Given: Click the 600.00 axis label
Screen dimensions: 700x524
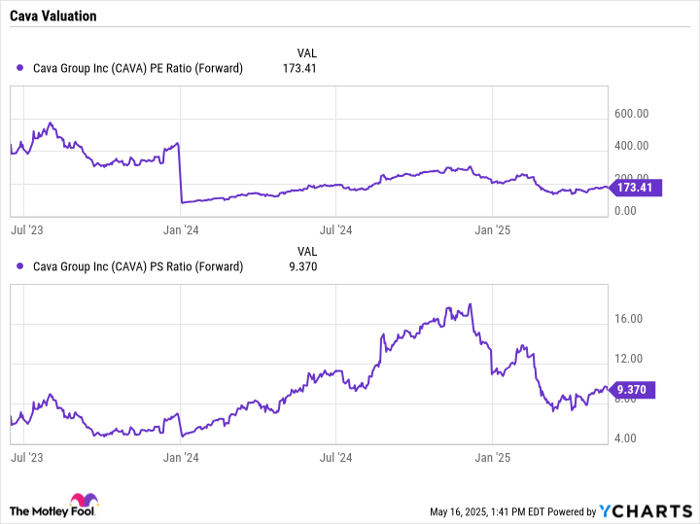Looking at the screenshot, I should point(631,114).
